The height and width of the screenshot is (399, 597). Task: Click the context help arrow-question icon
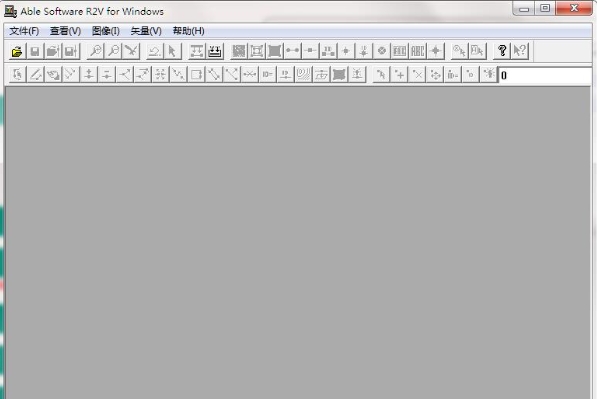pos(520,51)
